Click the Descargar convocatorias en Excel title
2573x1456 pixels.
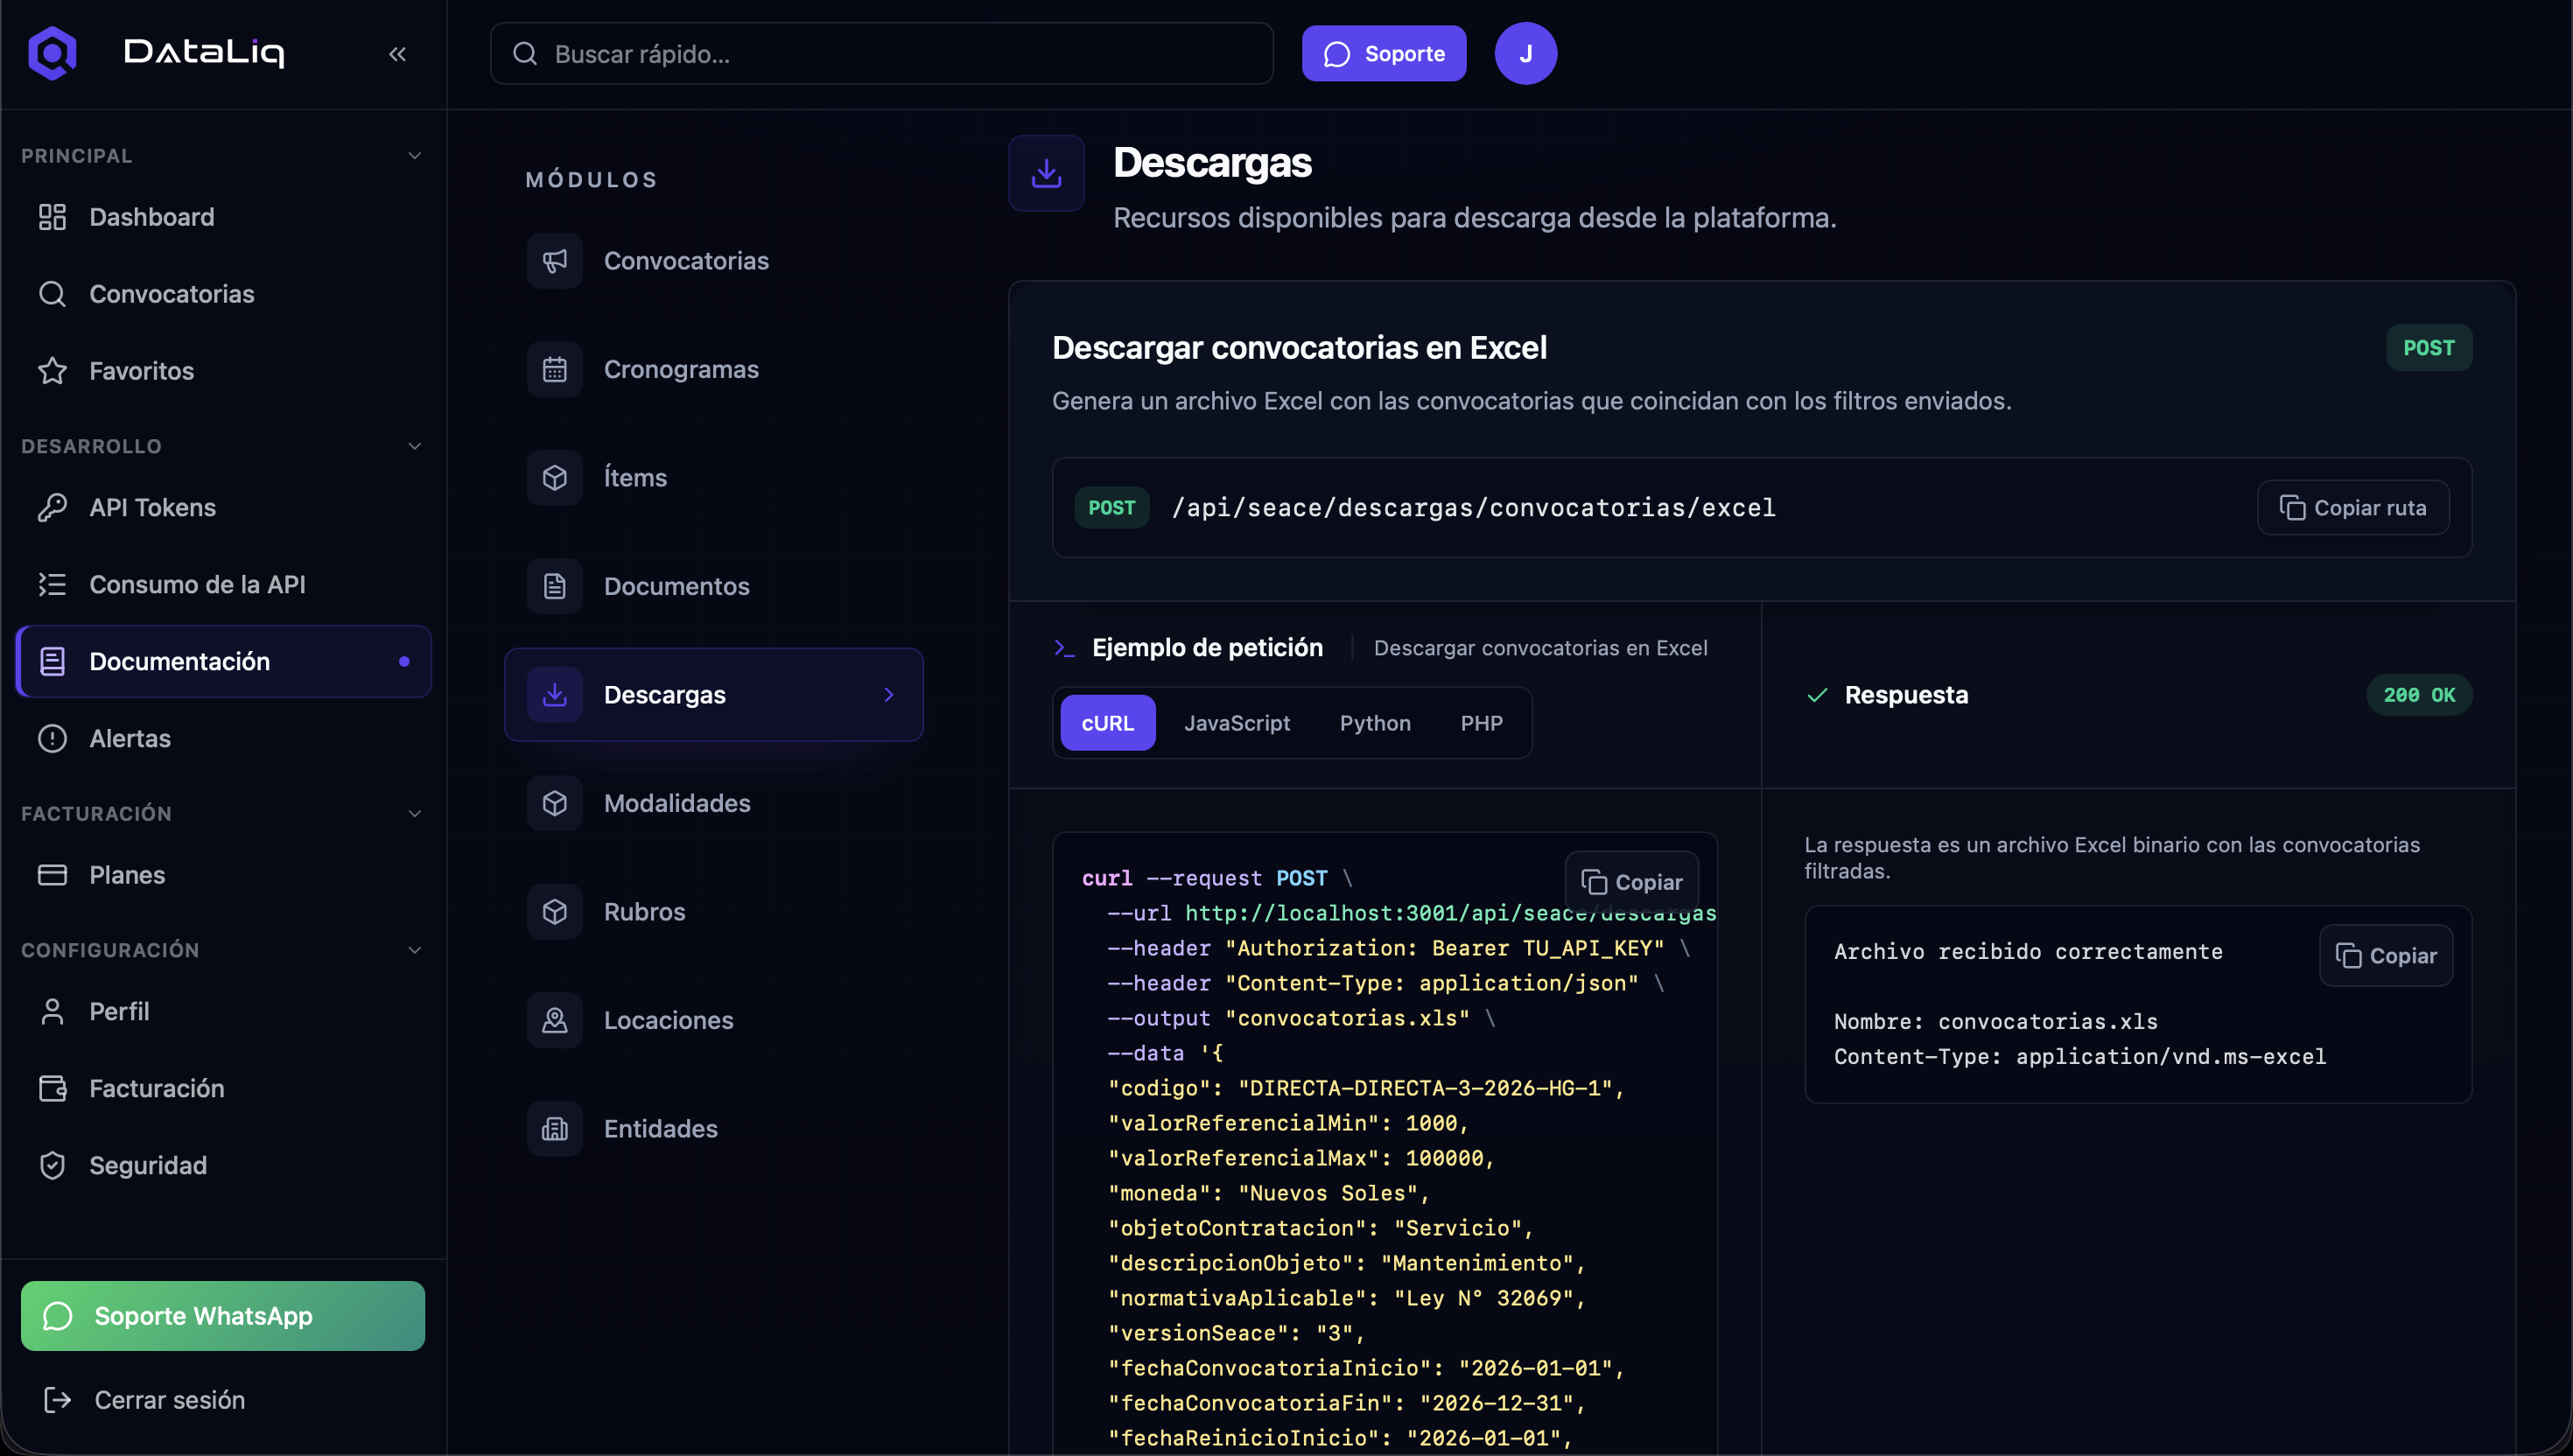tap(1299, 347)
